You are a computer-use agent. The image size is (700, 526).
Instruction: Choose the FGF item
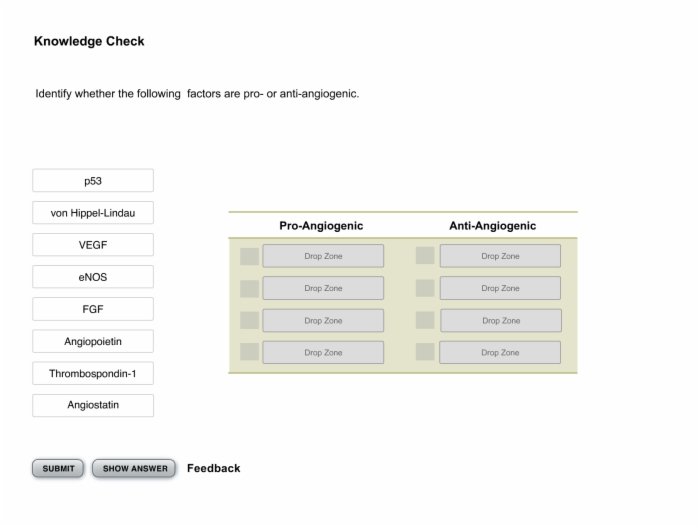tap(93, 309)
